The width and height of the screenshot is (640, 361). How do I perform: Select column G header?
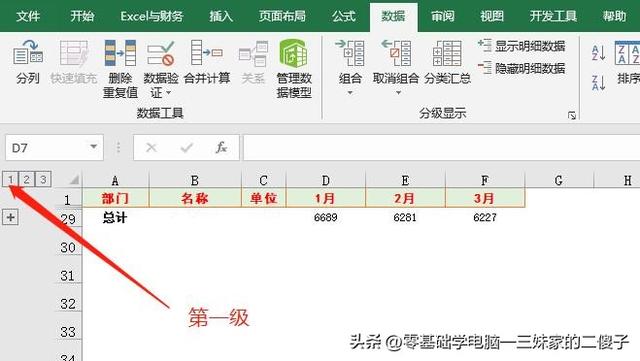point(559,180)
